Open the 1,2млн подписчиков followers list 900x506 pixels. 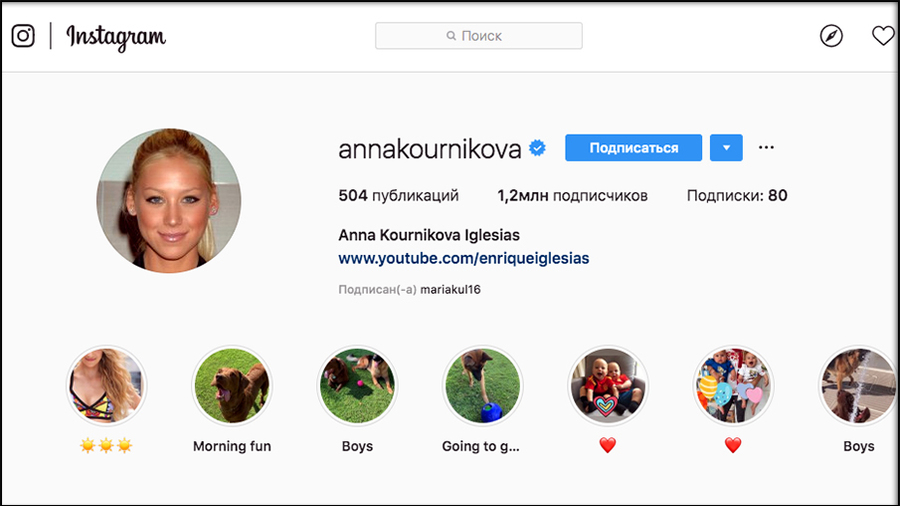[x=572, y=196]
